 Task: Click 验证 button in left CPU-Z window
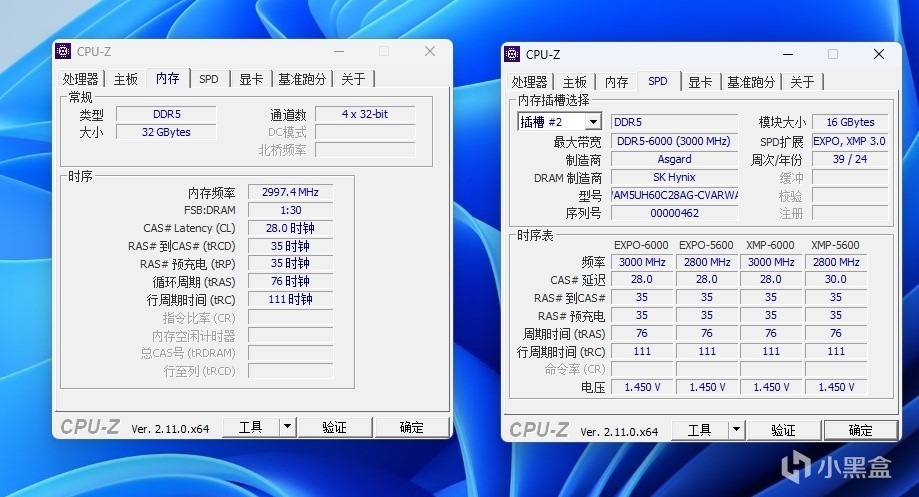[x=335, y=427]
